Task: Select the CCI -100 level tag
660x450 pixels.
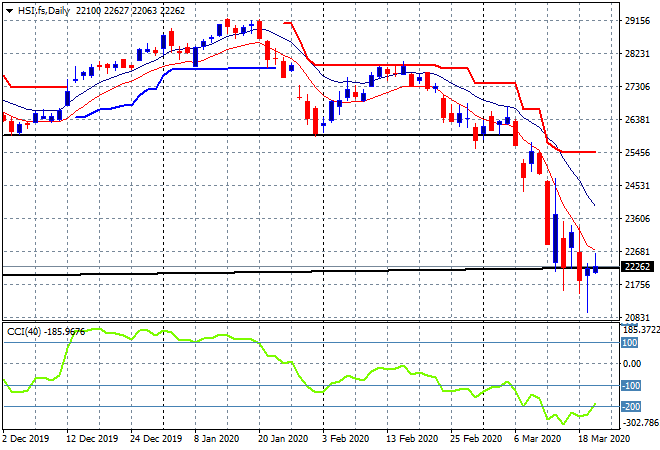Action: pos(631,386)
